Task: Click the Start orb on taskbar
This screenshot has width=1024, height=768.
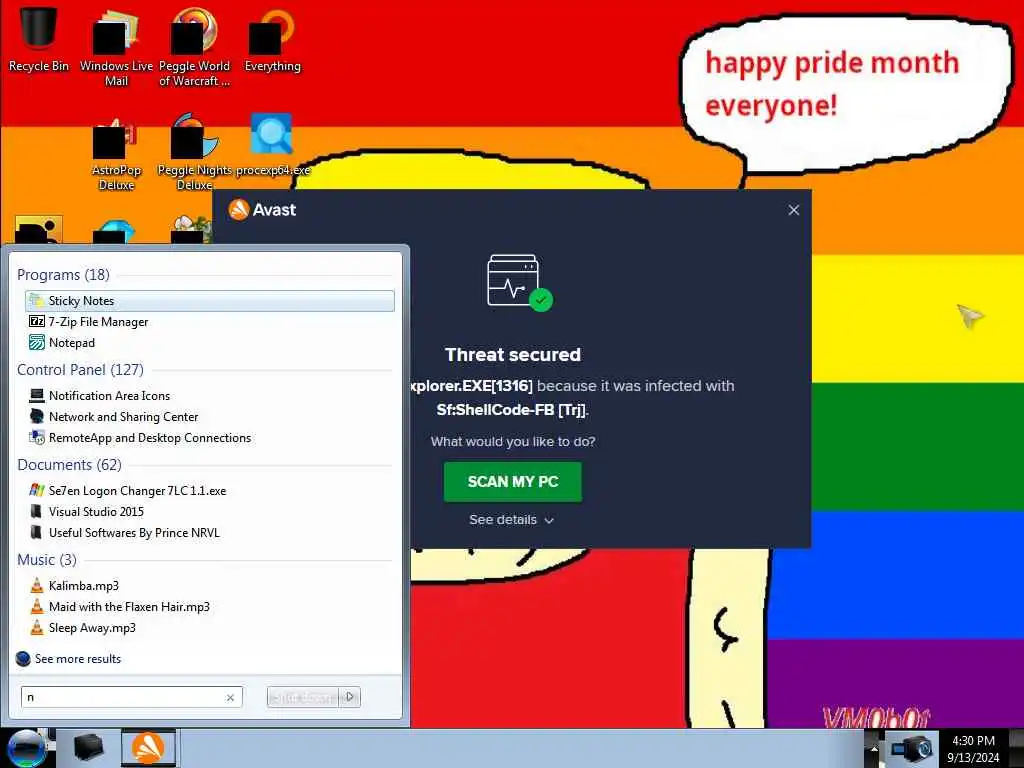Action: [26, 748]
